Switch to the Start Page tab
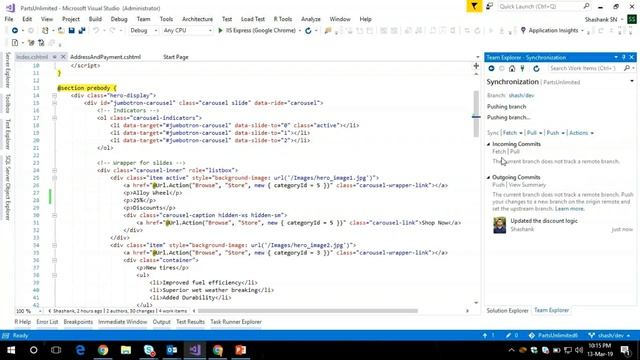The height and width of the screenshot is (360, 640). pos(176,57)
